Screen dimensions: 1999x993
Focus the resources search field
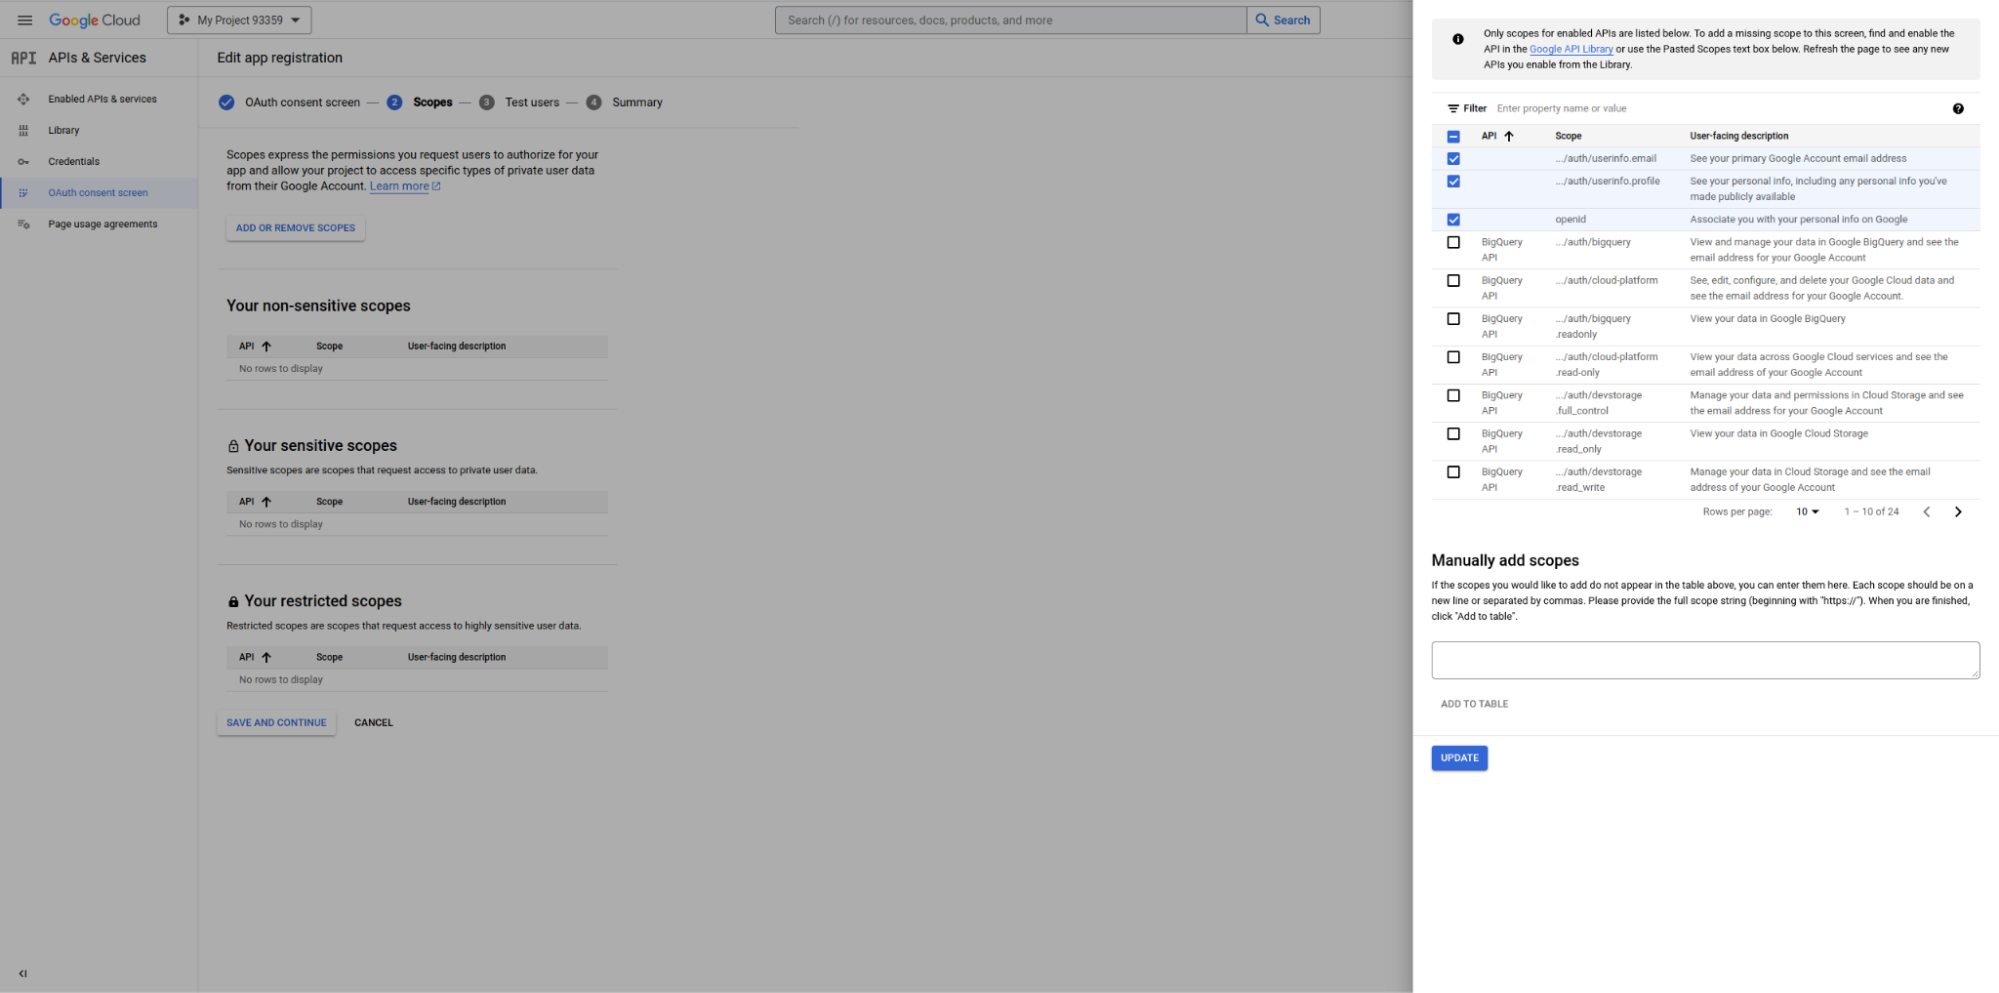(1010, 20)
